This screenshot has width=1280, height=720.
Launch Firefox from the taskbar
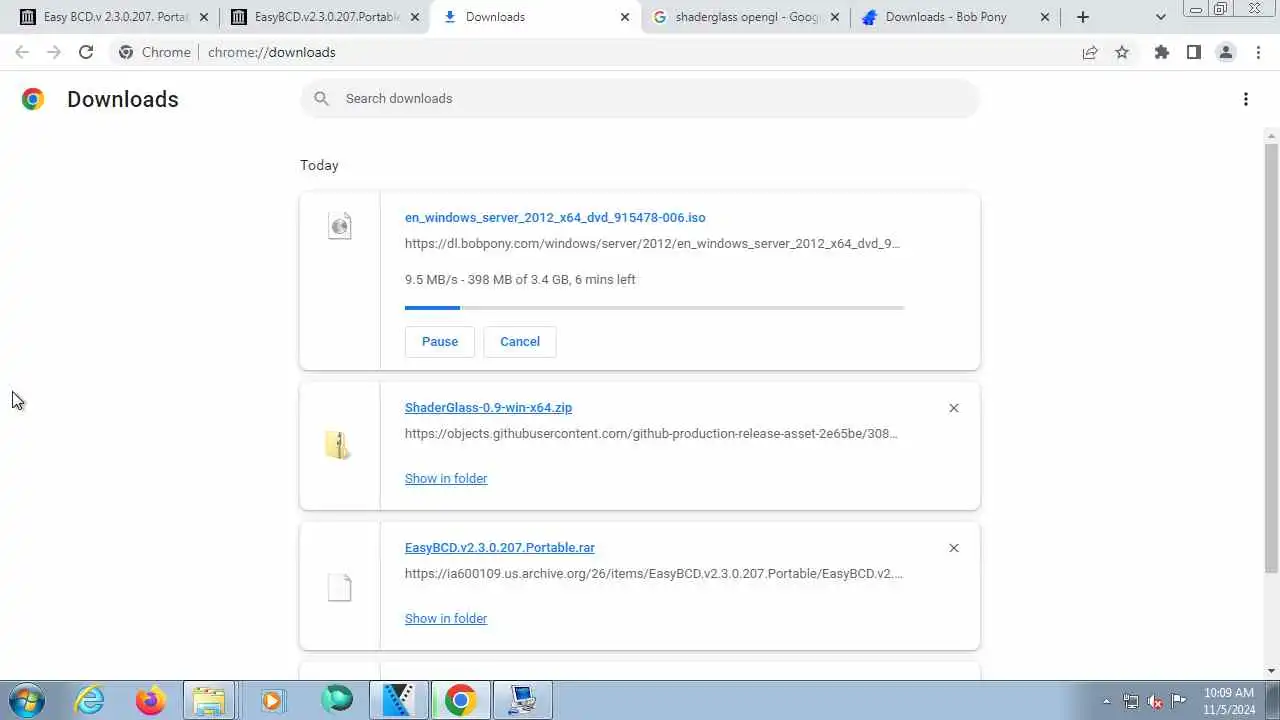(151, 700)
